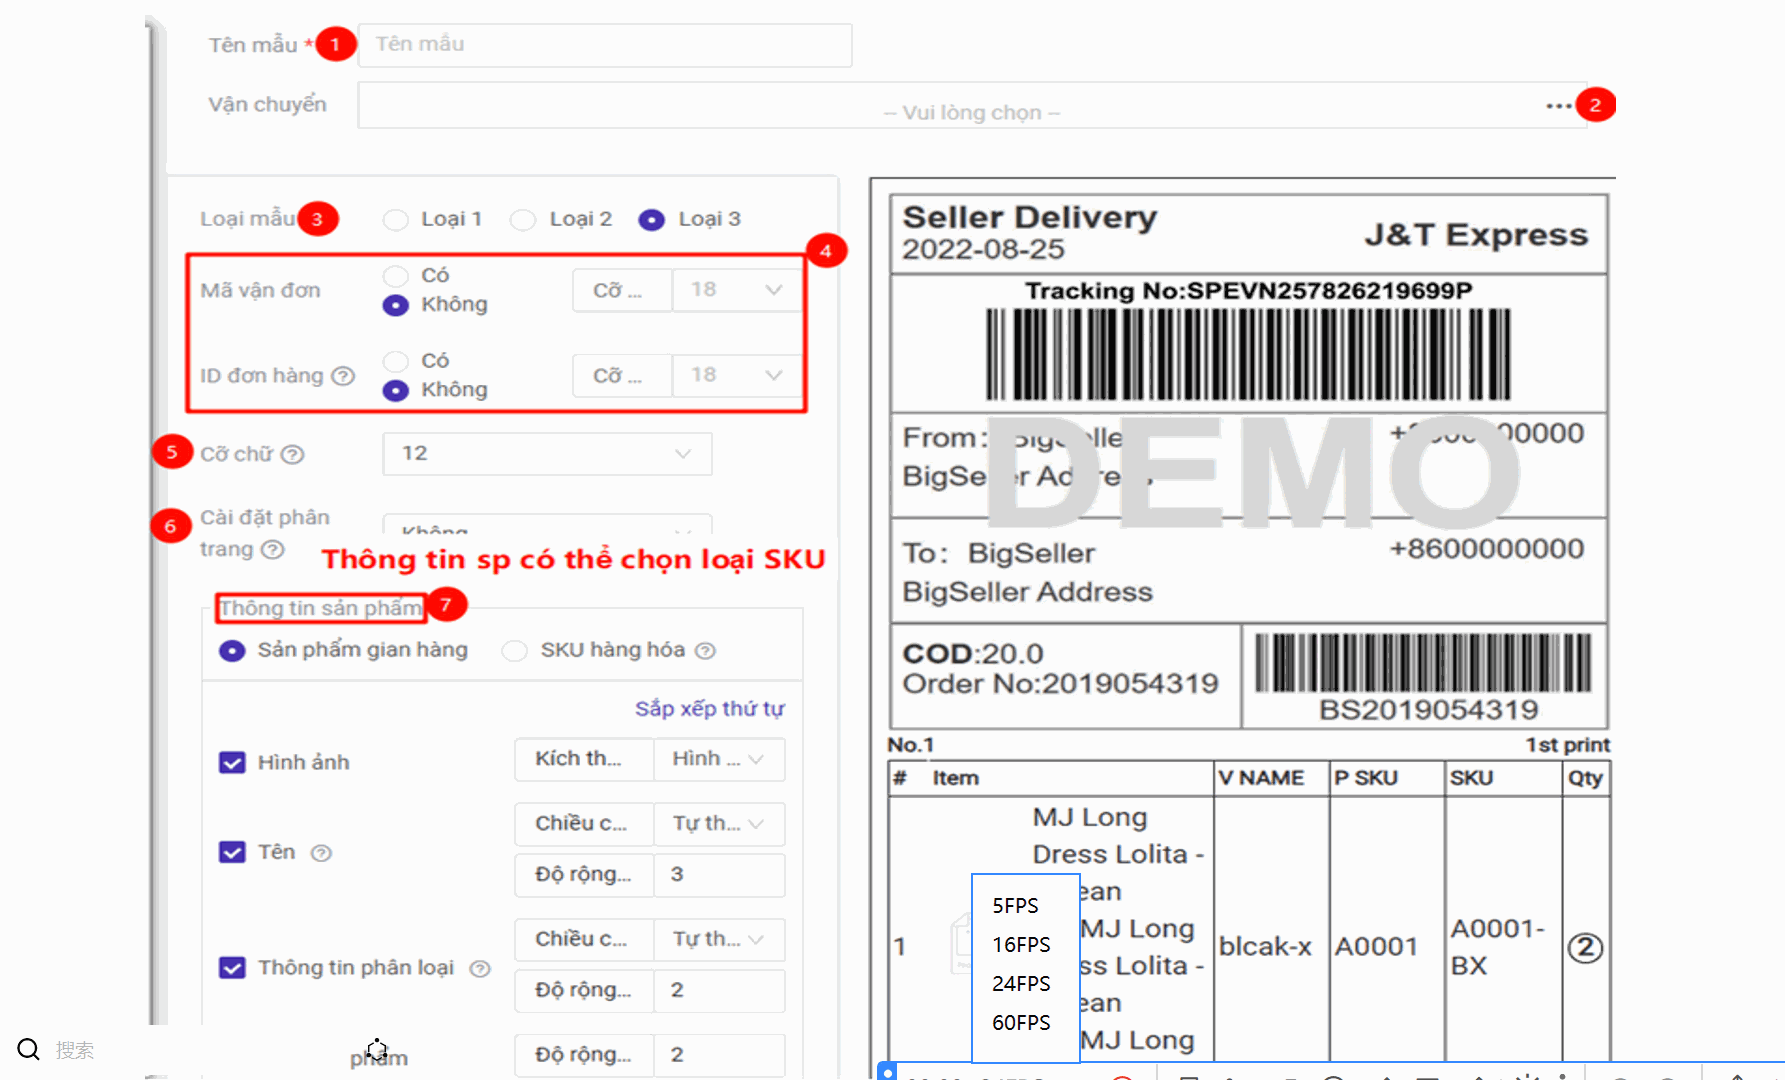This screenshot has height=1080, width=1785.
Task: Toggle the Thông tin phân loại checkbox
Action: (232, 968)
